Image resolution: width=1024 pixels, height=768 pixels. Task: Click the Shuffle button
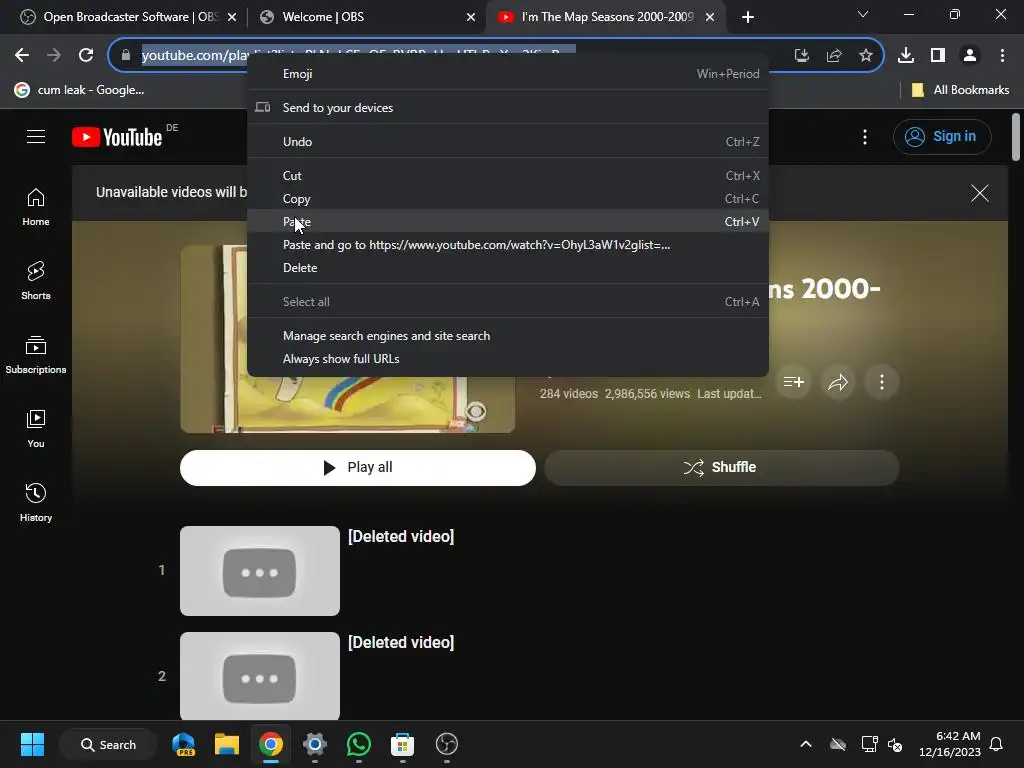[722, 468]
